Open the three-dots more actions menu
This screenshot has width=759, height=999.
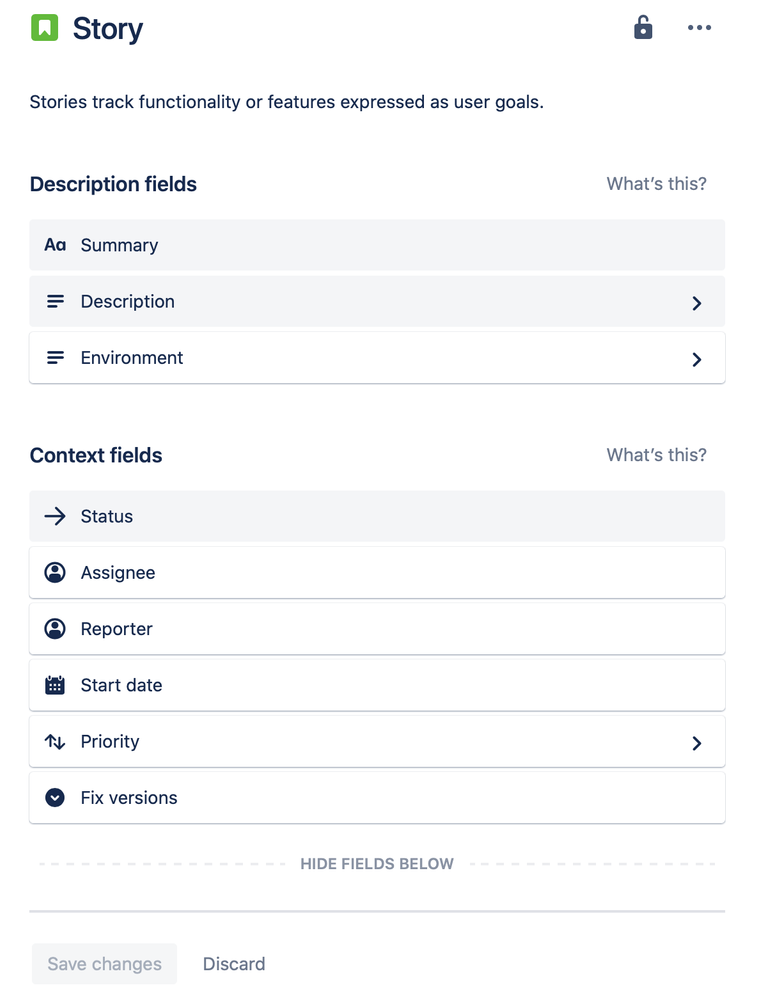[699, 27]
